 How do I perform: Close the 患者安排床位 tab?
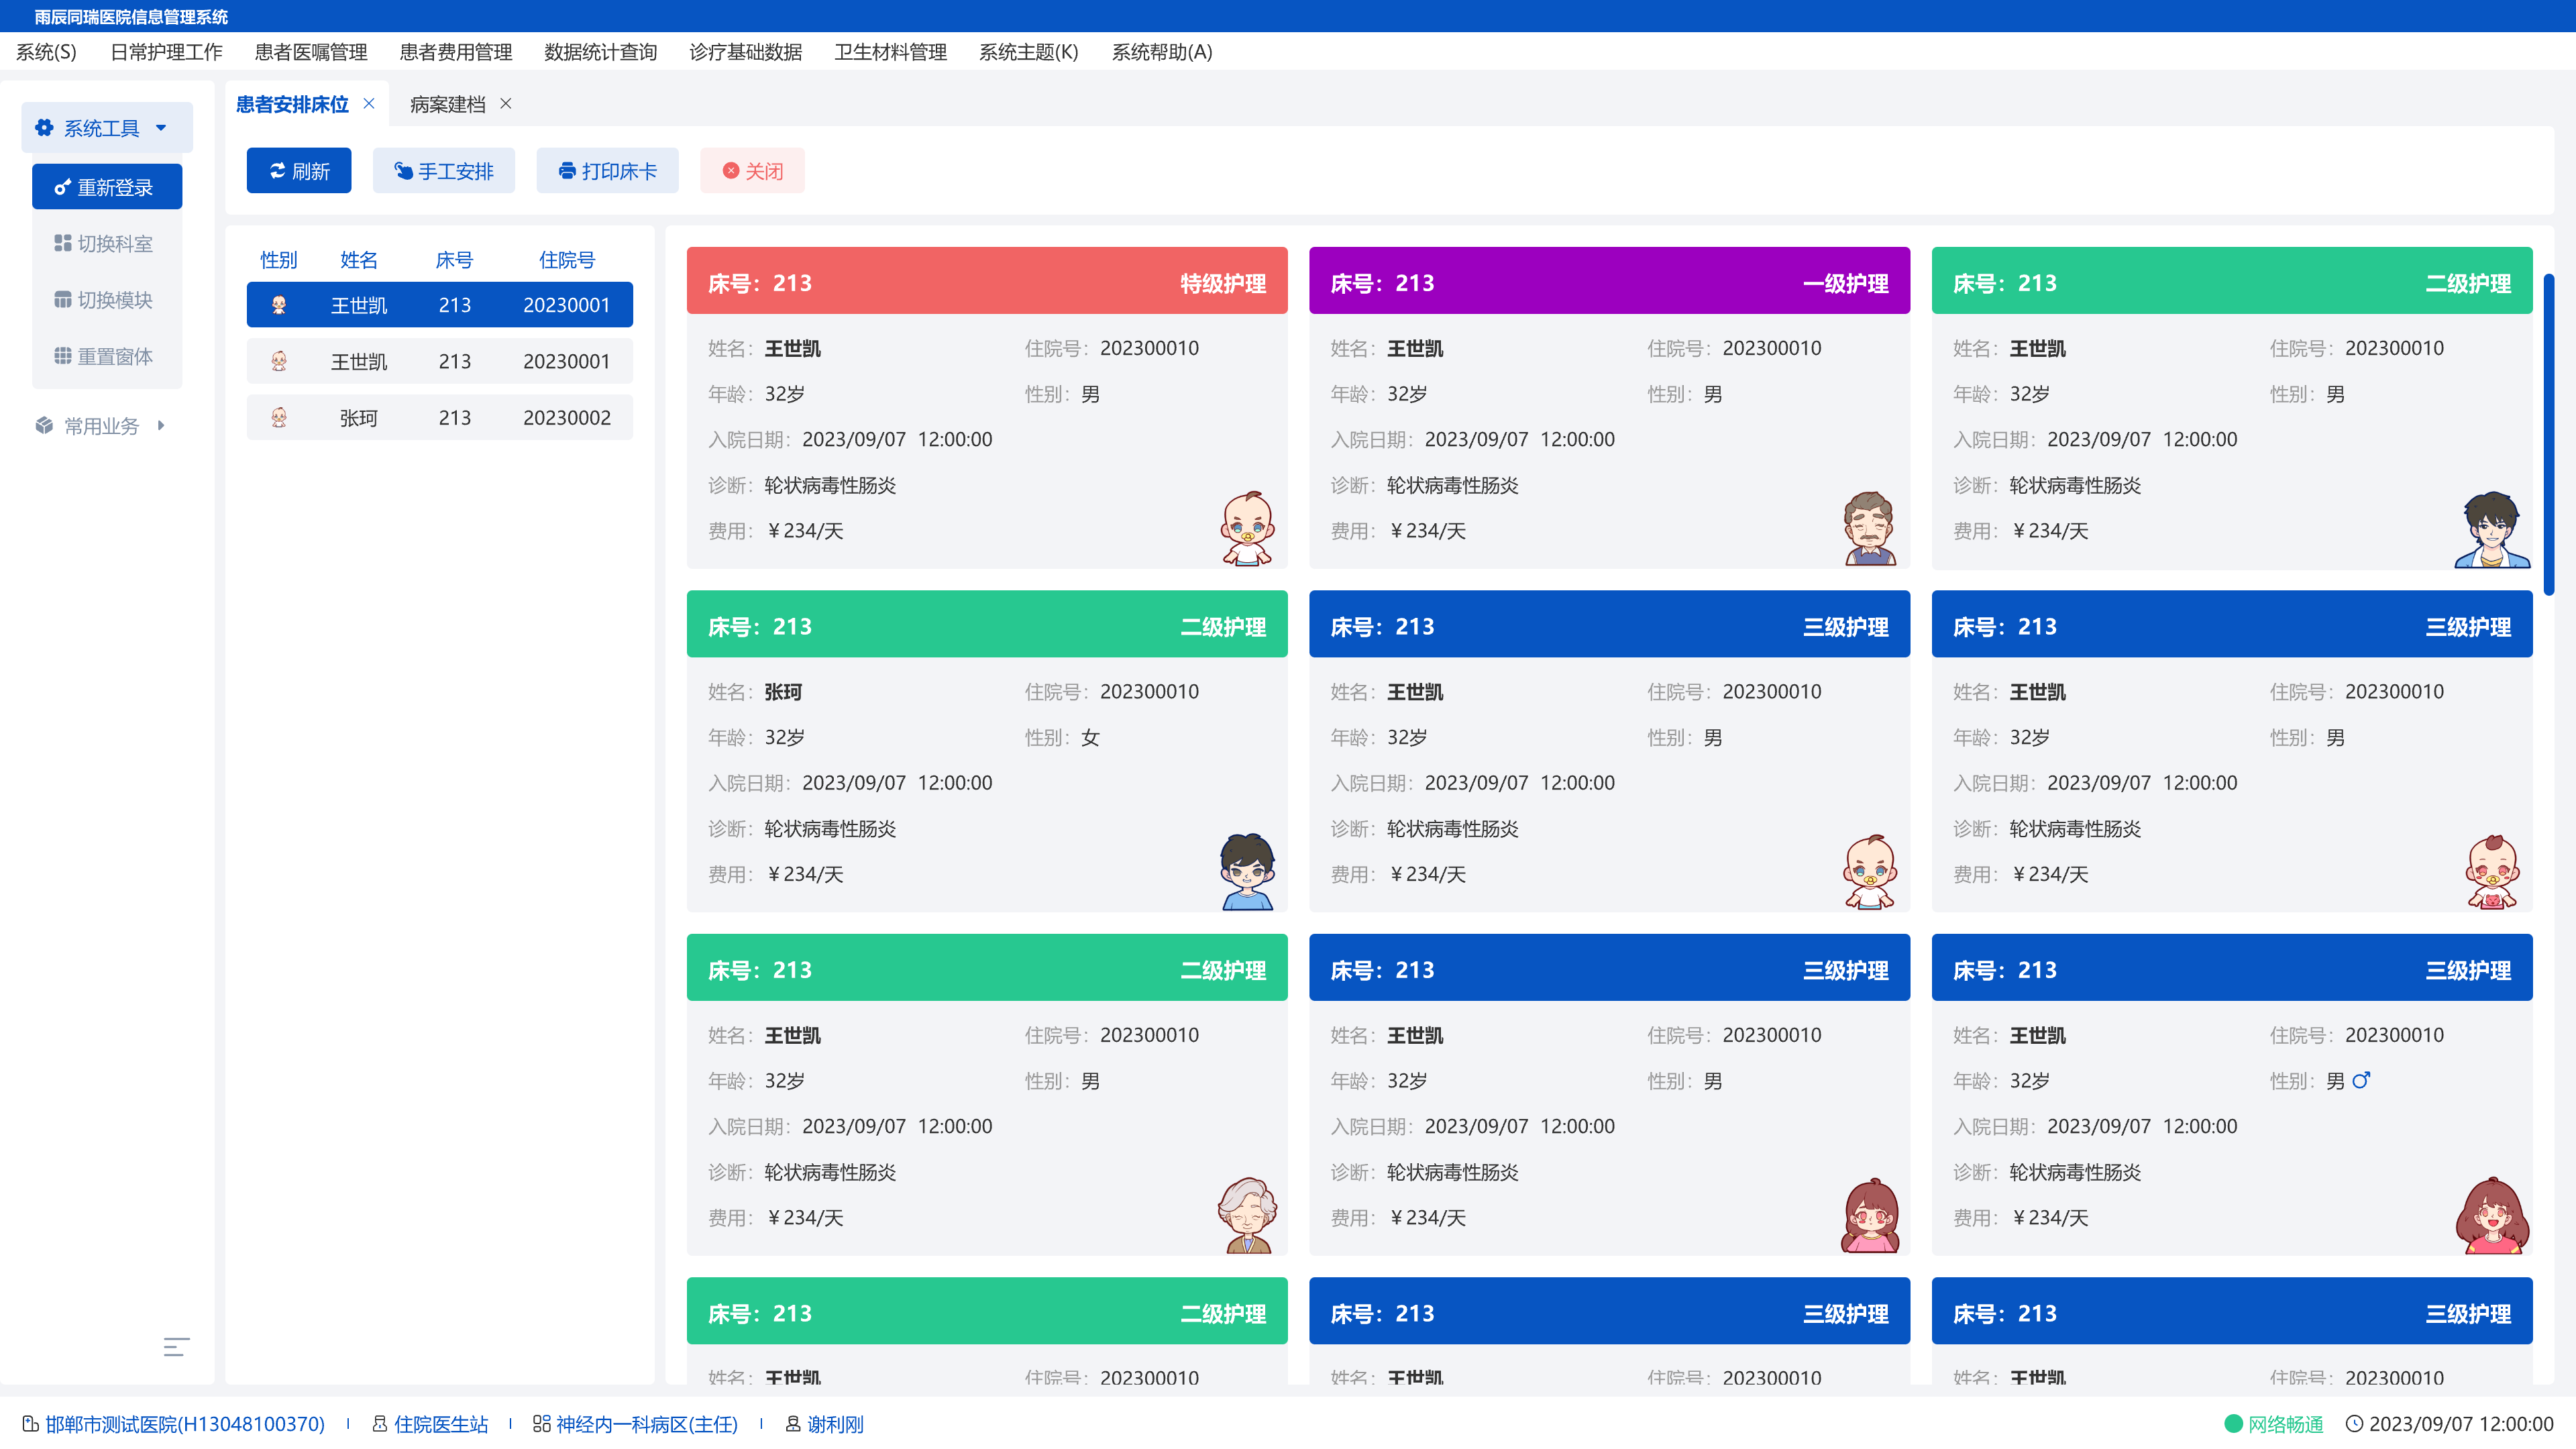369,104
